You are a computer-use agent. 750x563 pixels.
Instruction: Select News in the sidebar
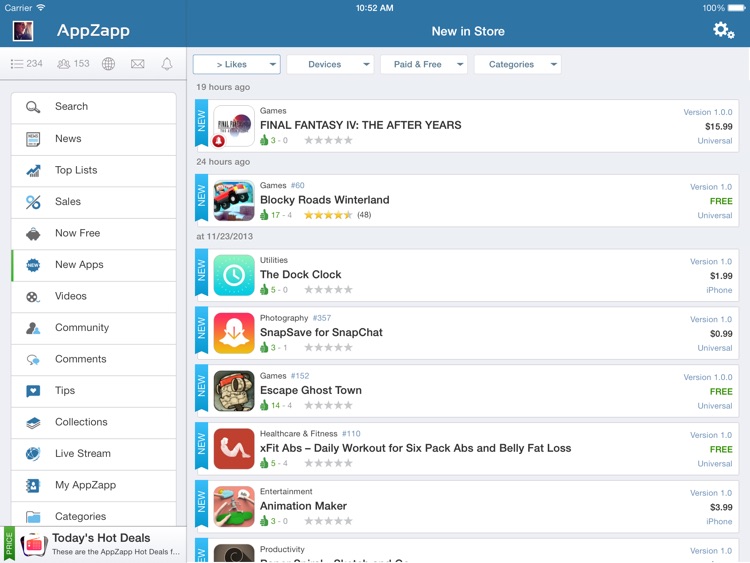coord(94,139)
